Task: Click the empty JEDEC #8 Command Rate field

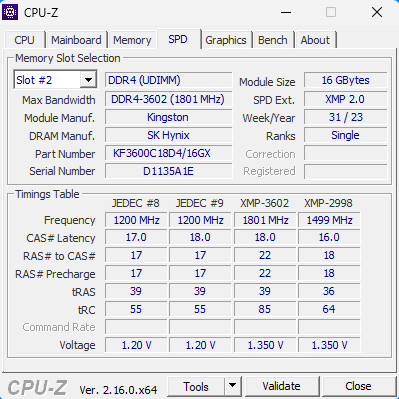Action: point(136,327)
